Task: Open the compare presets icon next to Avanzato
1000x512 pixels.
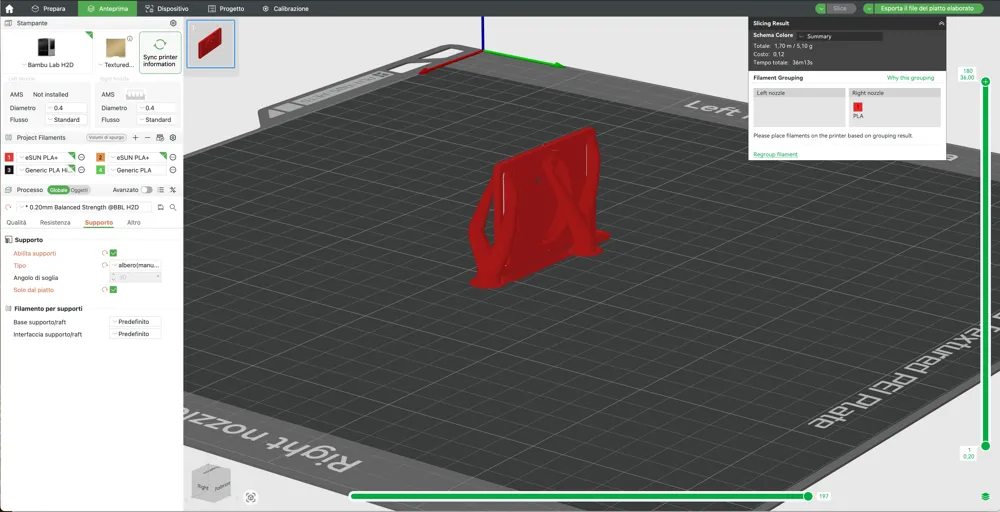Action: pos(161,190)
